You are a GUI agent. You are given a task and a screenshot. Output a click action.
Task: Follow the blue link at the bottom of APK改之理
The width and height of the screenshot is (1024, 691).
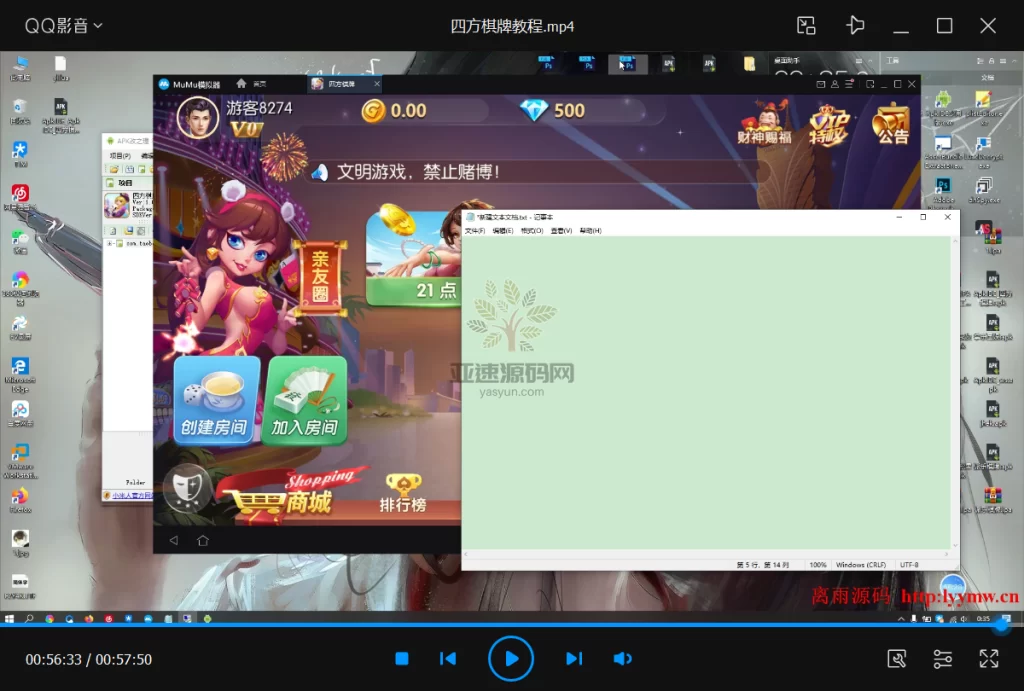(x=132, y=496)
